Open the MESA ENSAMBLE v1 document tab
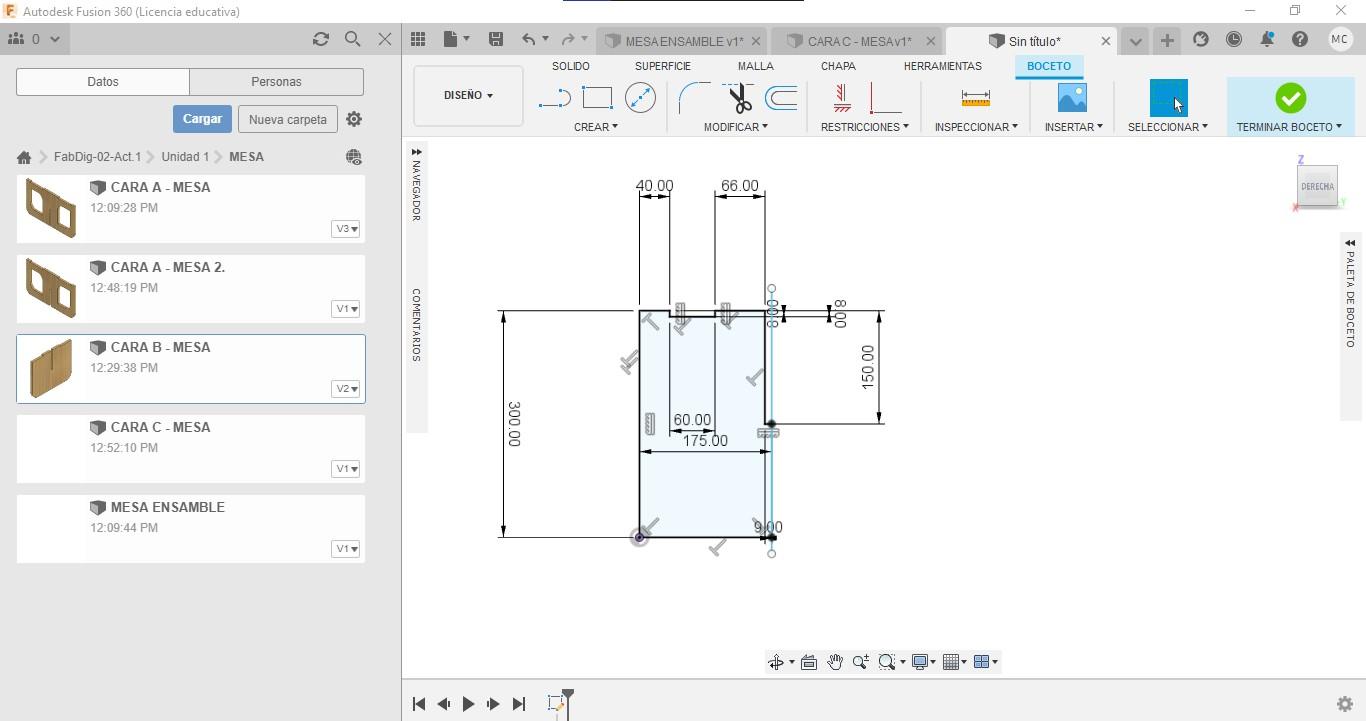Viewport: 1366px width, 721px height. pos(683,41)
